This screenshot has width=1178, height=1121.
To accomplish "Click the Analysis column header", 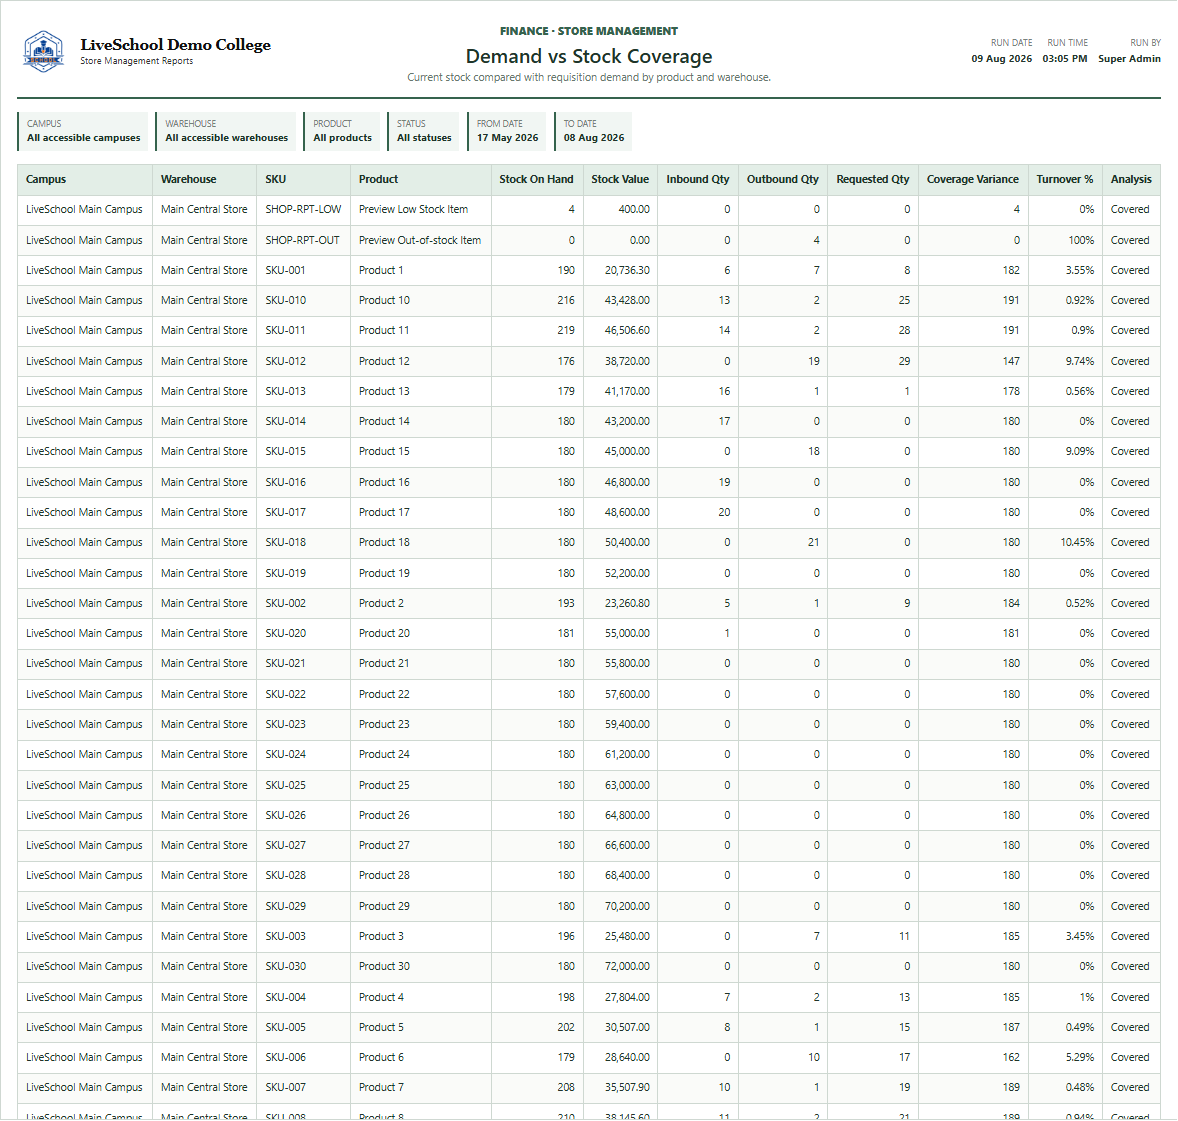I will 1131,180.
